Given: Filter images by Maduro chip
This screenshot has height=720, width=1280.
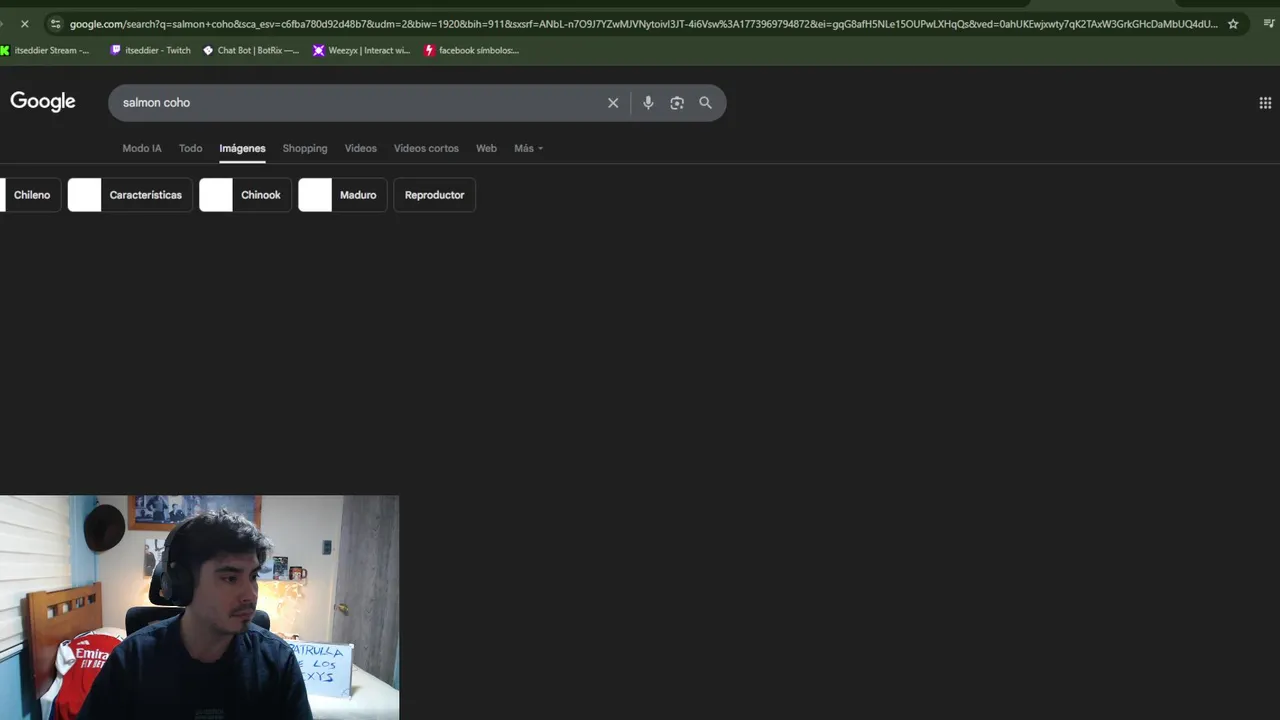Looking at the screenshot, I should pyautogui.click(x=342, y=195).
